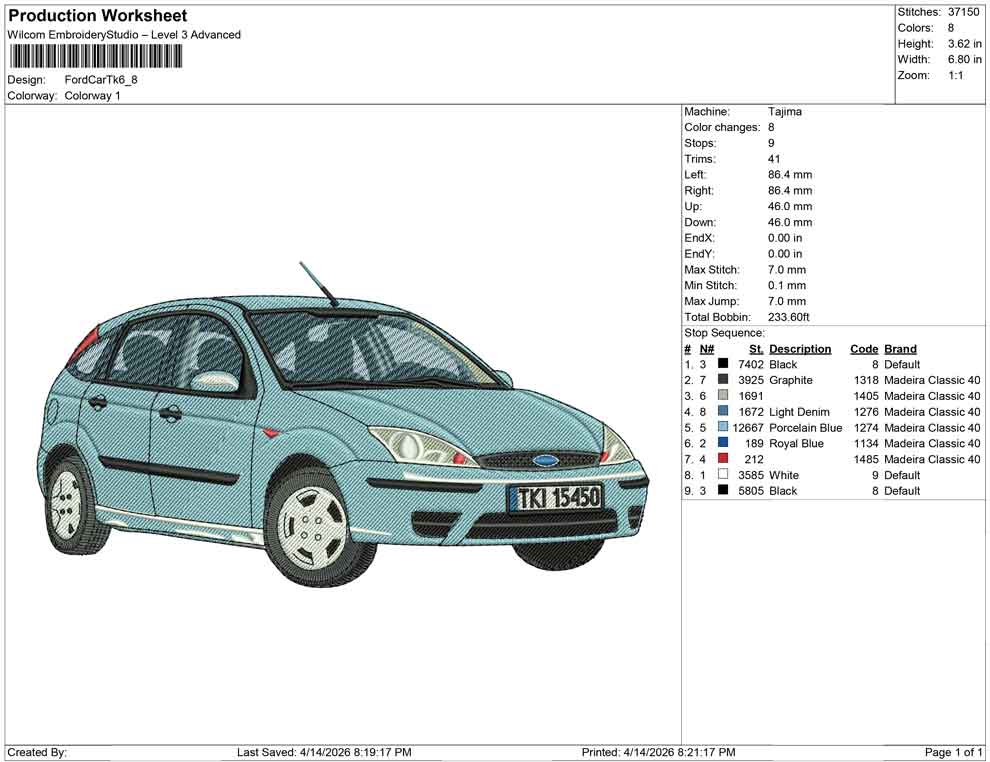Click the Production Worksheet title
The image size is (990, 762).
[97, 16]
